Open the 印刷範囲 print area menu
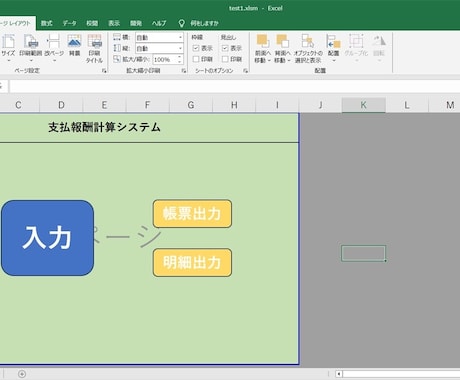The height and width of the screenshot is (380, 460). point(31,49)
